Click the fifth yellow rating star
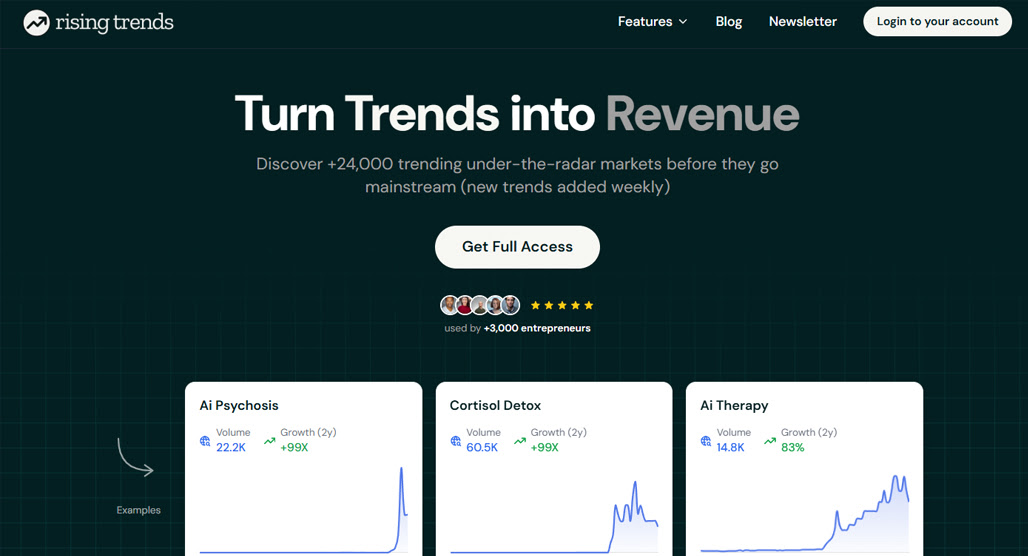 589,305
